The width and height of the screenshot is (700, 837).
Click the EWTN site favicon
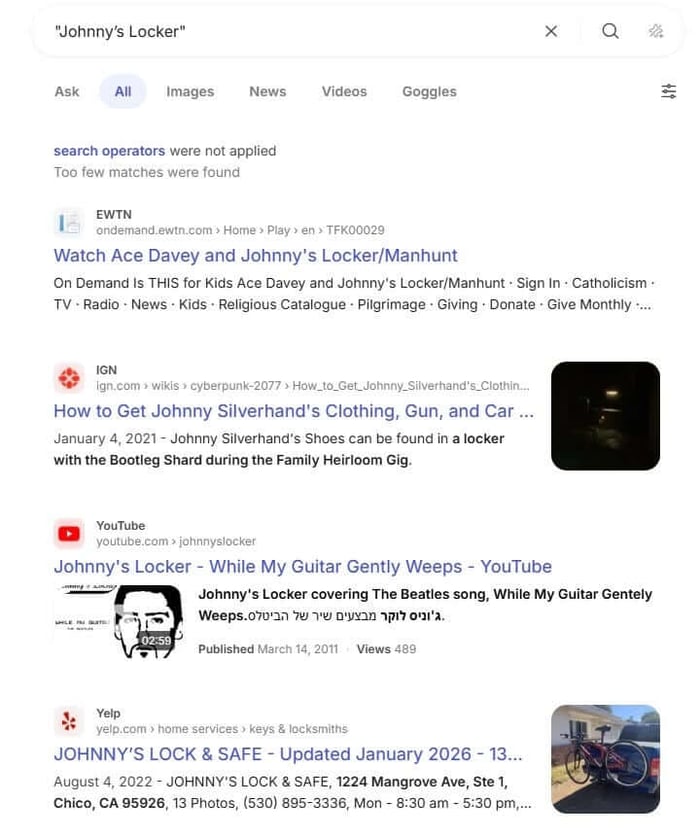click(x=69, y=222)
